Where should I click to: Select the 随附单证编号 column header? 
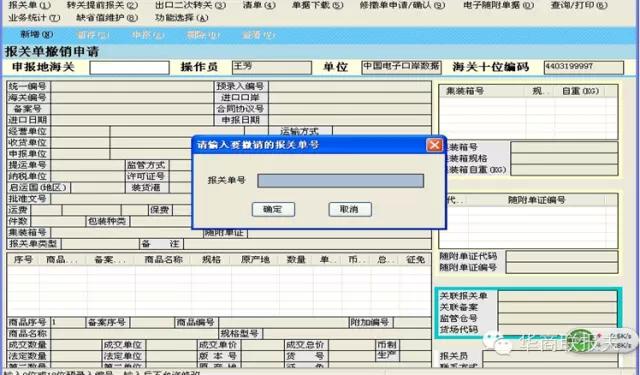pos(536,200)
